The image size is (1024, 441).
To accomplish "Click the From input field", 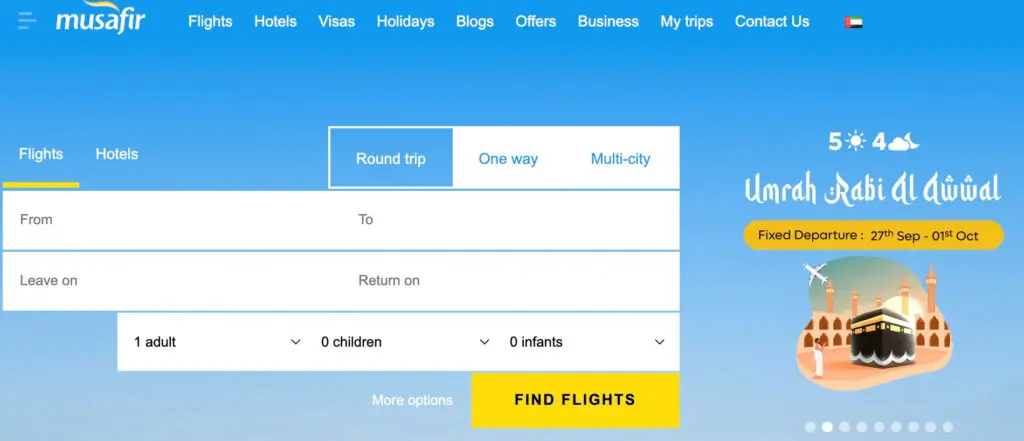I will (x=170, y=220).
